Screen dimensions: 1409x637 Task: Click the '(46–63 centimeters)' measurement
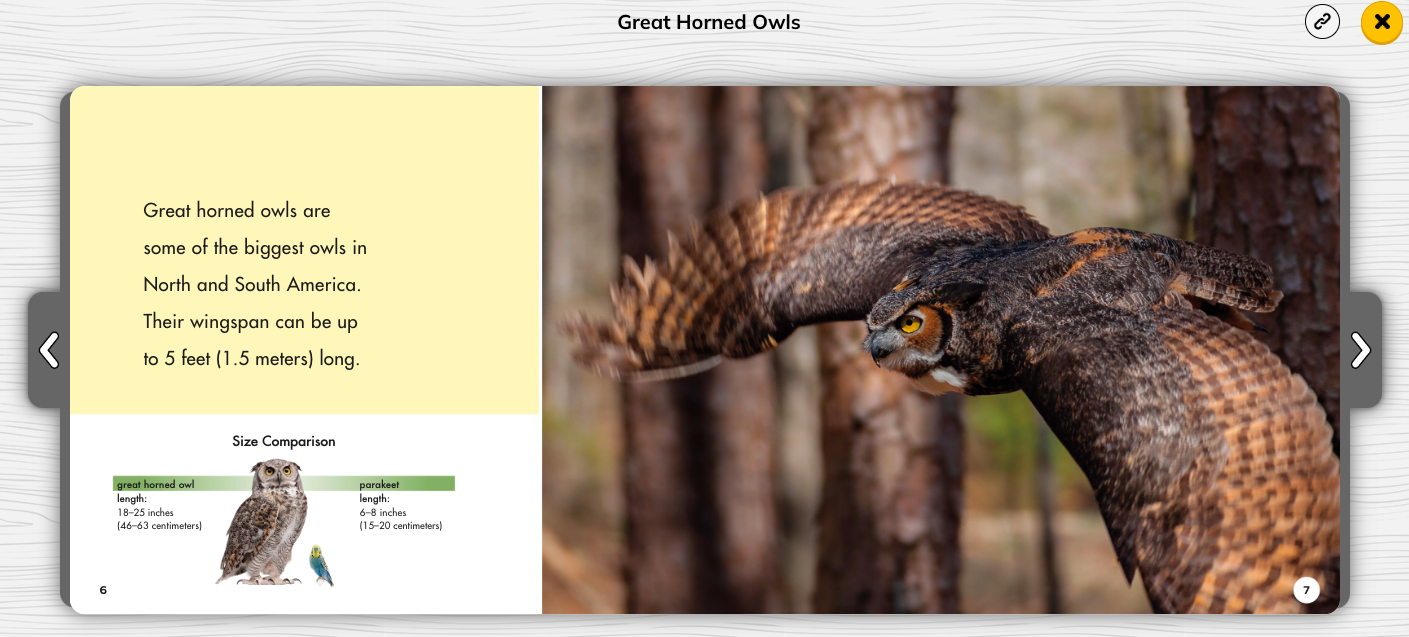pos(160,526)
